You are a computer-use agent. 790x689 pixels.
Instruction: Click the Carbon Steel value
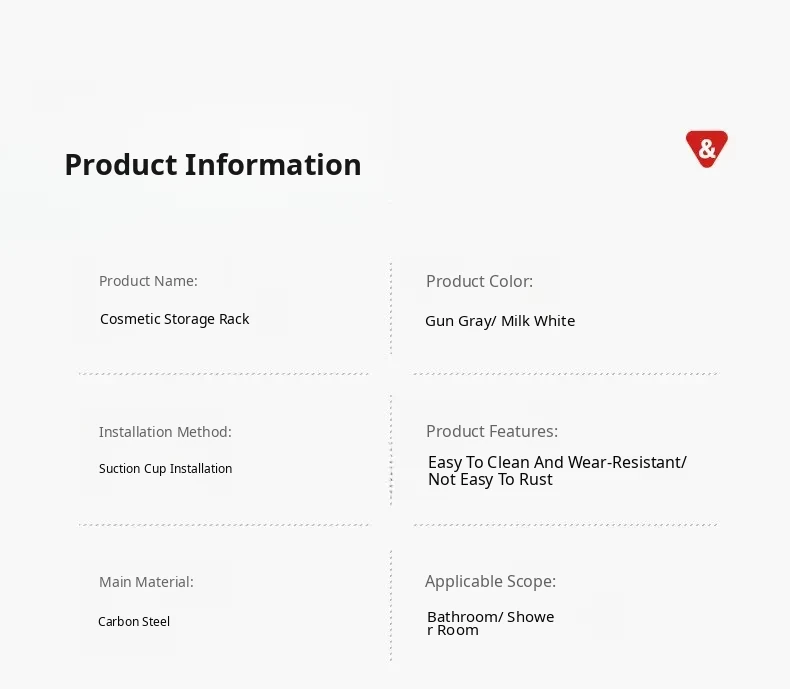point(134,621)
